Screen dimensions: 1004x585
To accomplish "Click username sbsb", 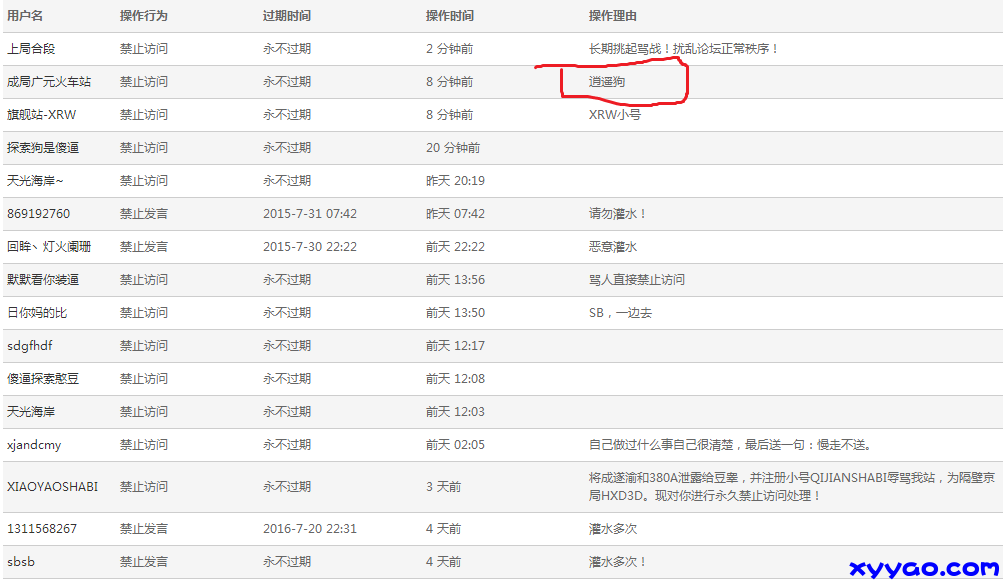I will pos(21,562).
